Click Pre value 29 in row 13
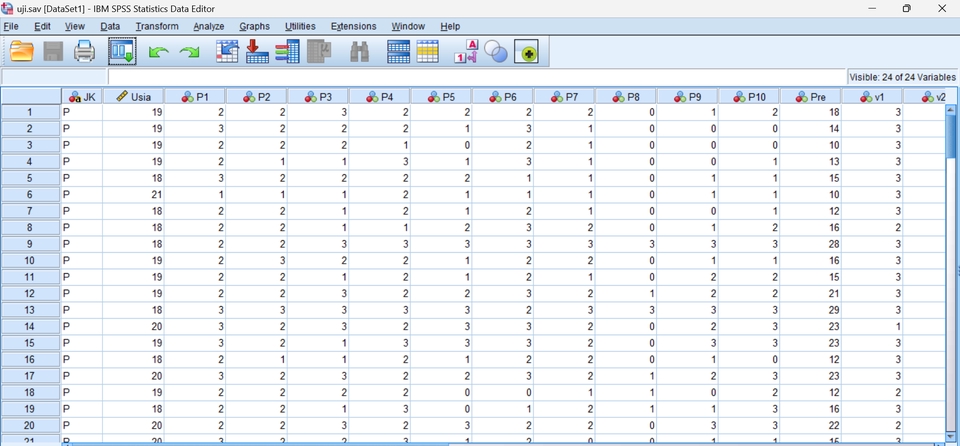This screenshot has height=446, width=960. click(x=811, y=310)
